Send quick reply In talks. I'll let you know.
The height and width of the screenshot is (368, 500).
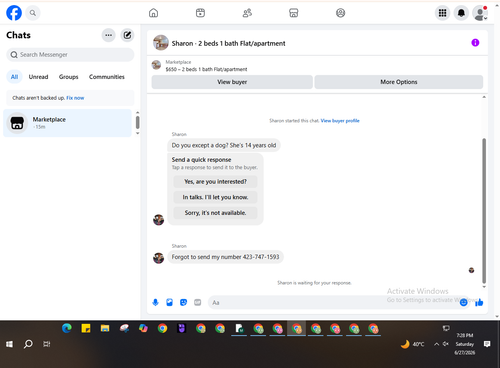pyautogui.click(x=215, y=197)
